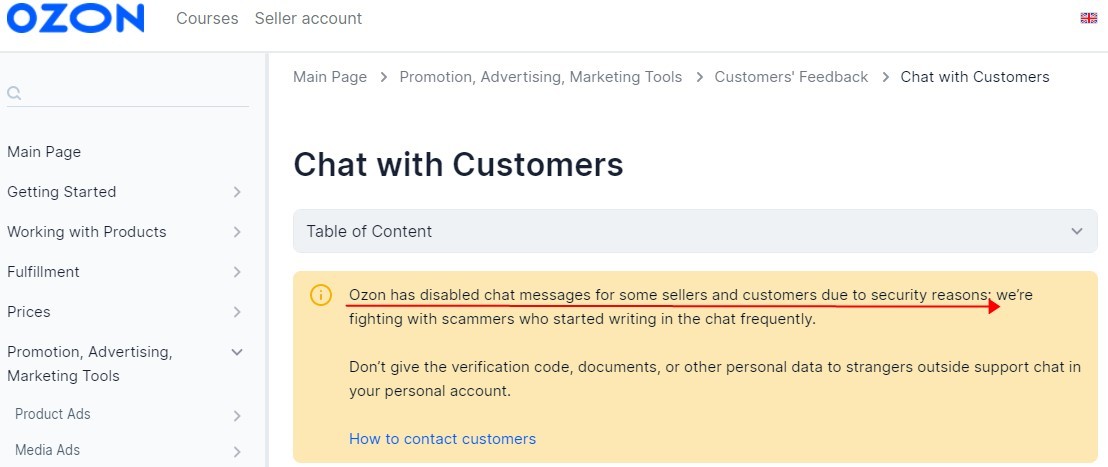This screenshot has width=1108, height=467.
Task: Open the Customers' Feedback breadcrumb
Action: (x=791, y=77)
